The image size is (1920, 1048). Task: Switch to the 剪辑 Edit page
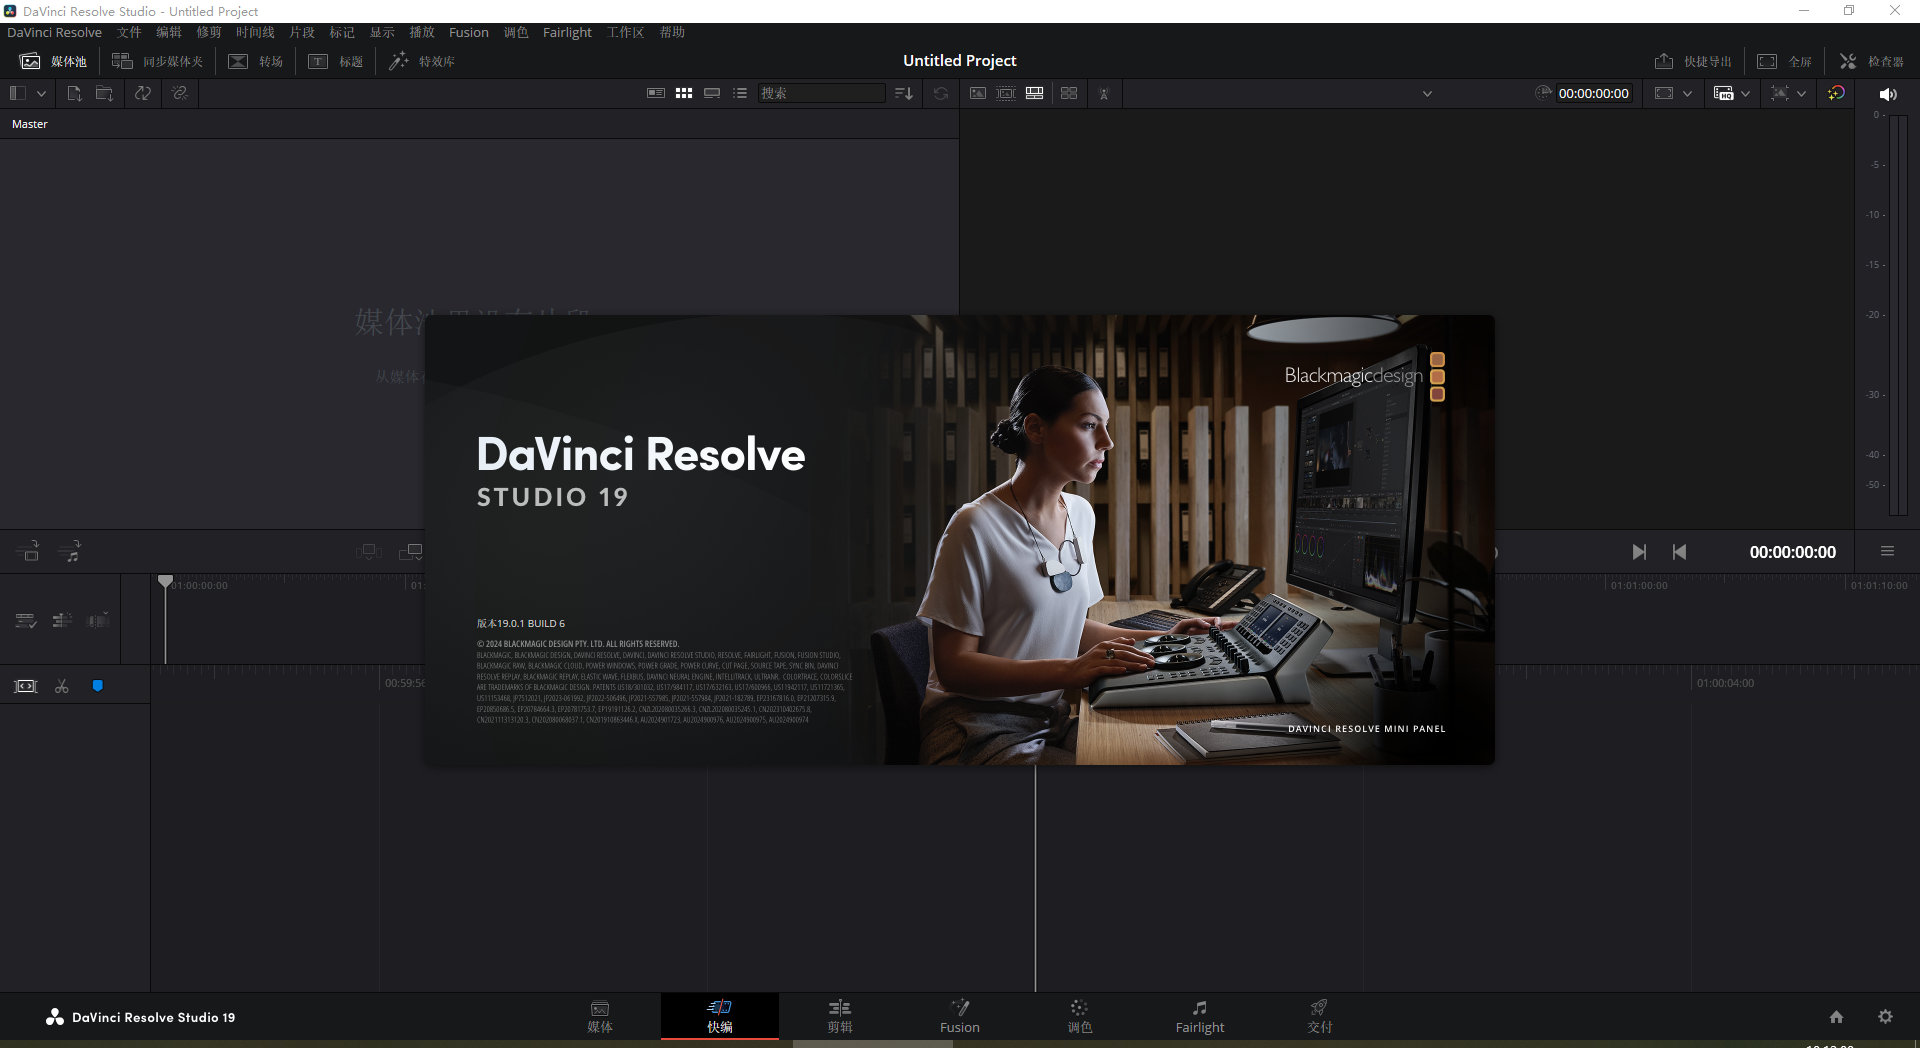pyautogui.click(x=840, y=1016)
